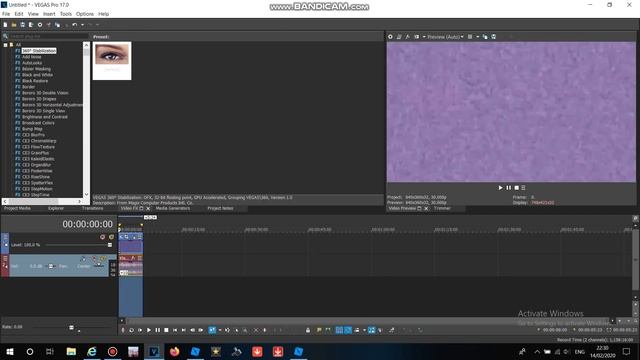Switch to the Trimmer tab
The image size is (640, 360).
442,208
